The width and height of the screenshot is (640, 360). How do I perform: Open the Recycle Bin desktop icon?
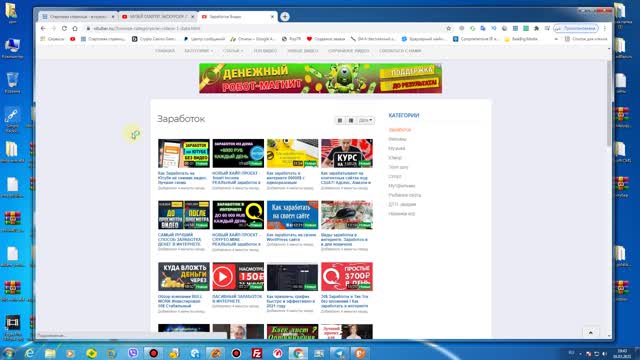12,82
